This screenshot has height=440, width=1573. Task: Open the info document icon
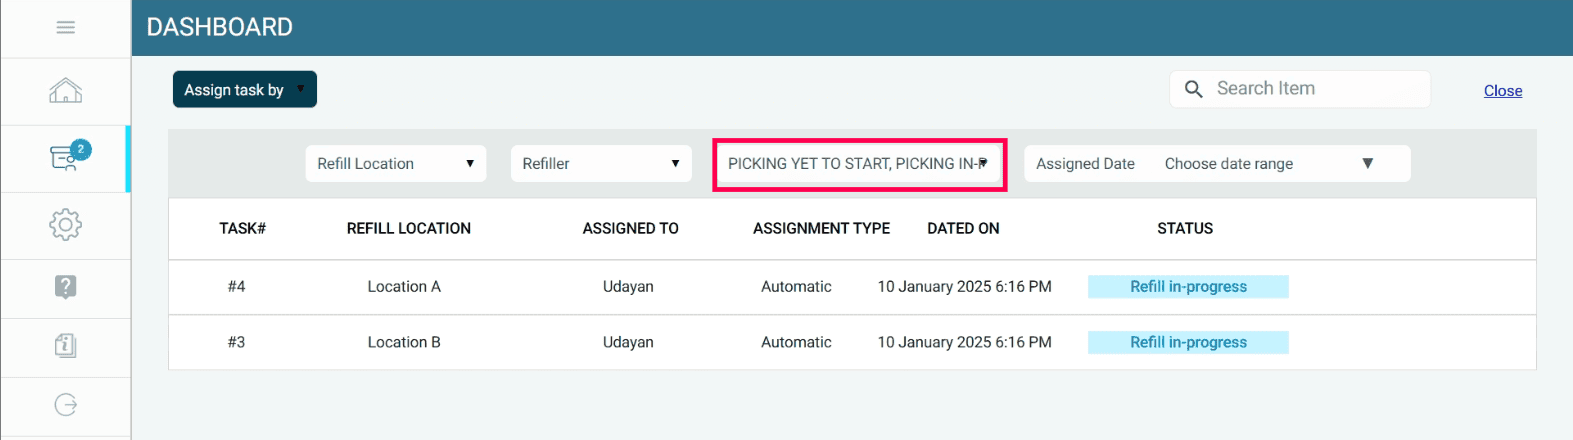click(x=66, y=346)
